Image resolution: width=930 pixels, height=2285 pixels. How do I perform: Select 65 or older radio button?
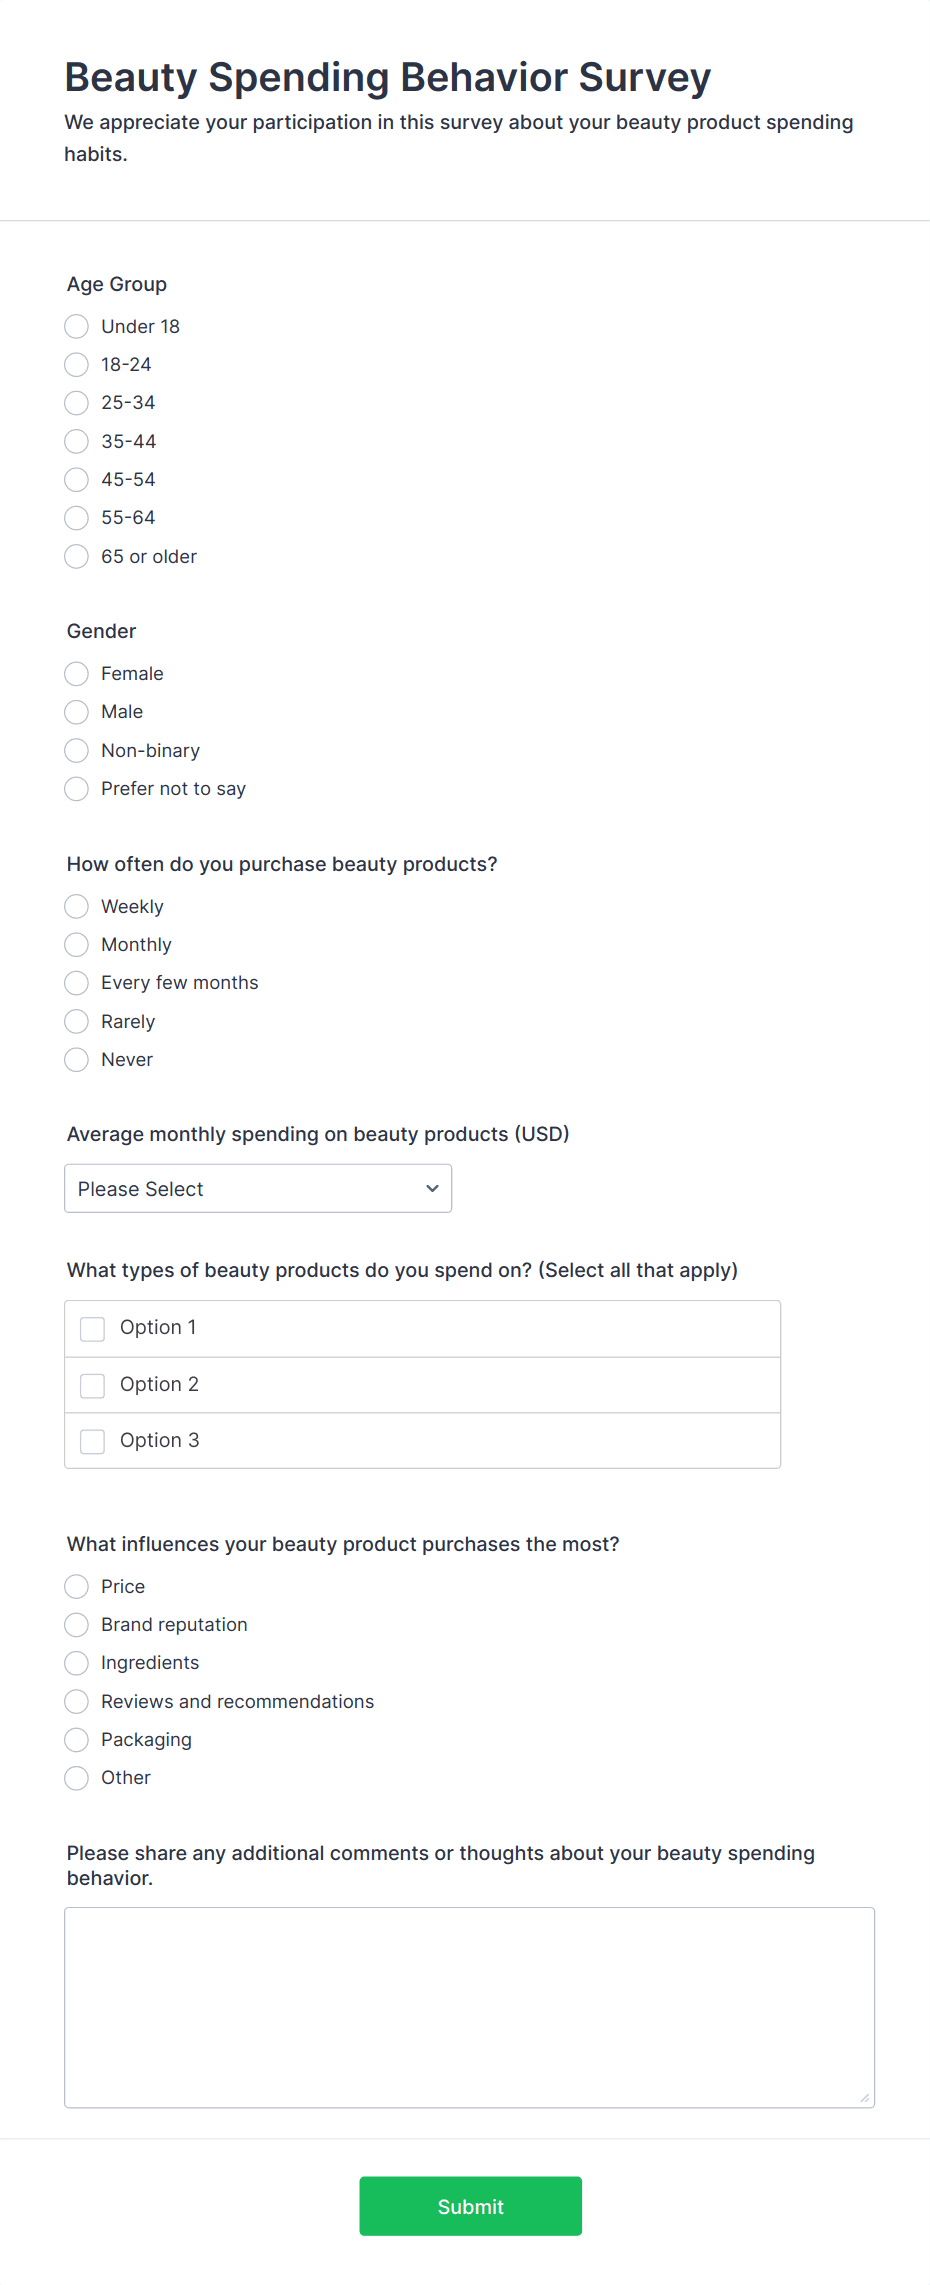(77, 557)
